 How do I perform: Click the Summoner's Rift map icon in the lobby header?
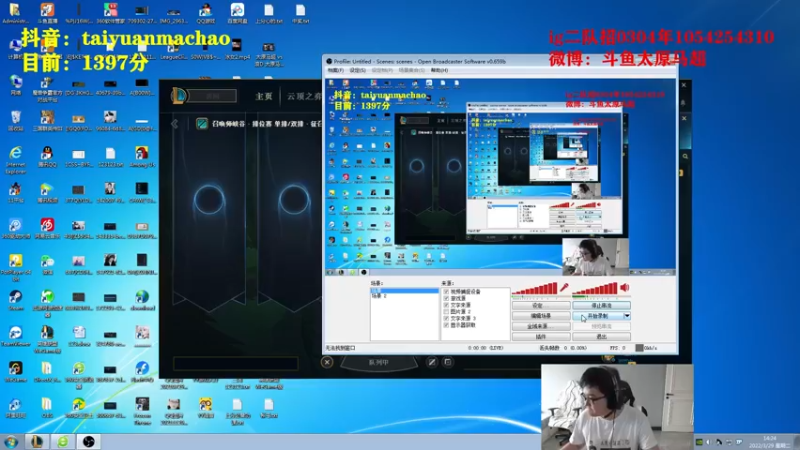click(x=202, y=124)
